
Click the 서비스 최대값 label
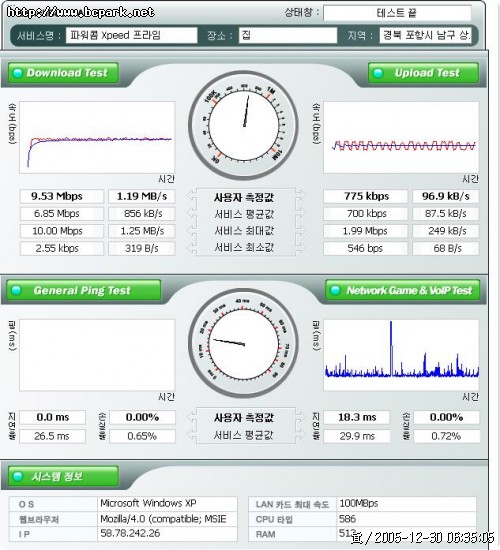click(244, 231)
